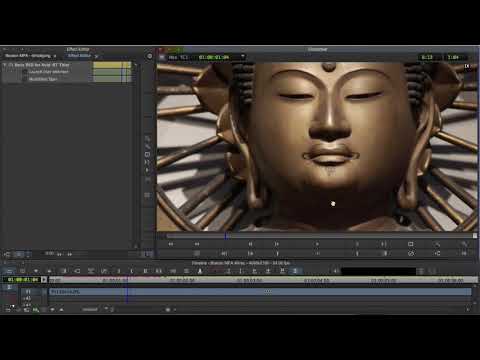
Task: Click the last button in the Composer upper button row
Action: [x=464, y=244]
